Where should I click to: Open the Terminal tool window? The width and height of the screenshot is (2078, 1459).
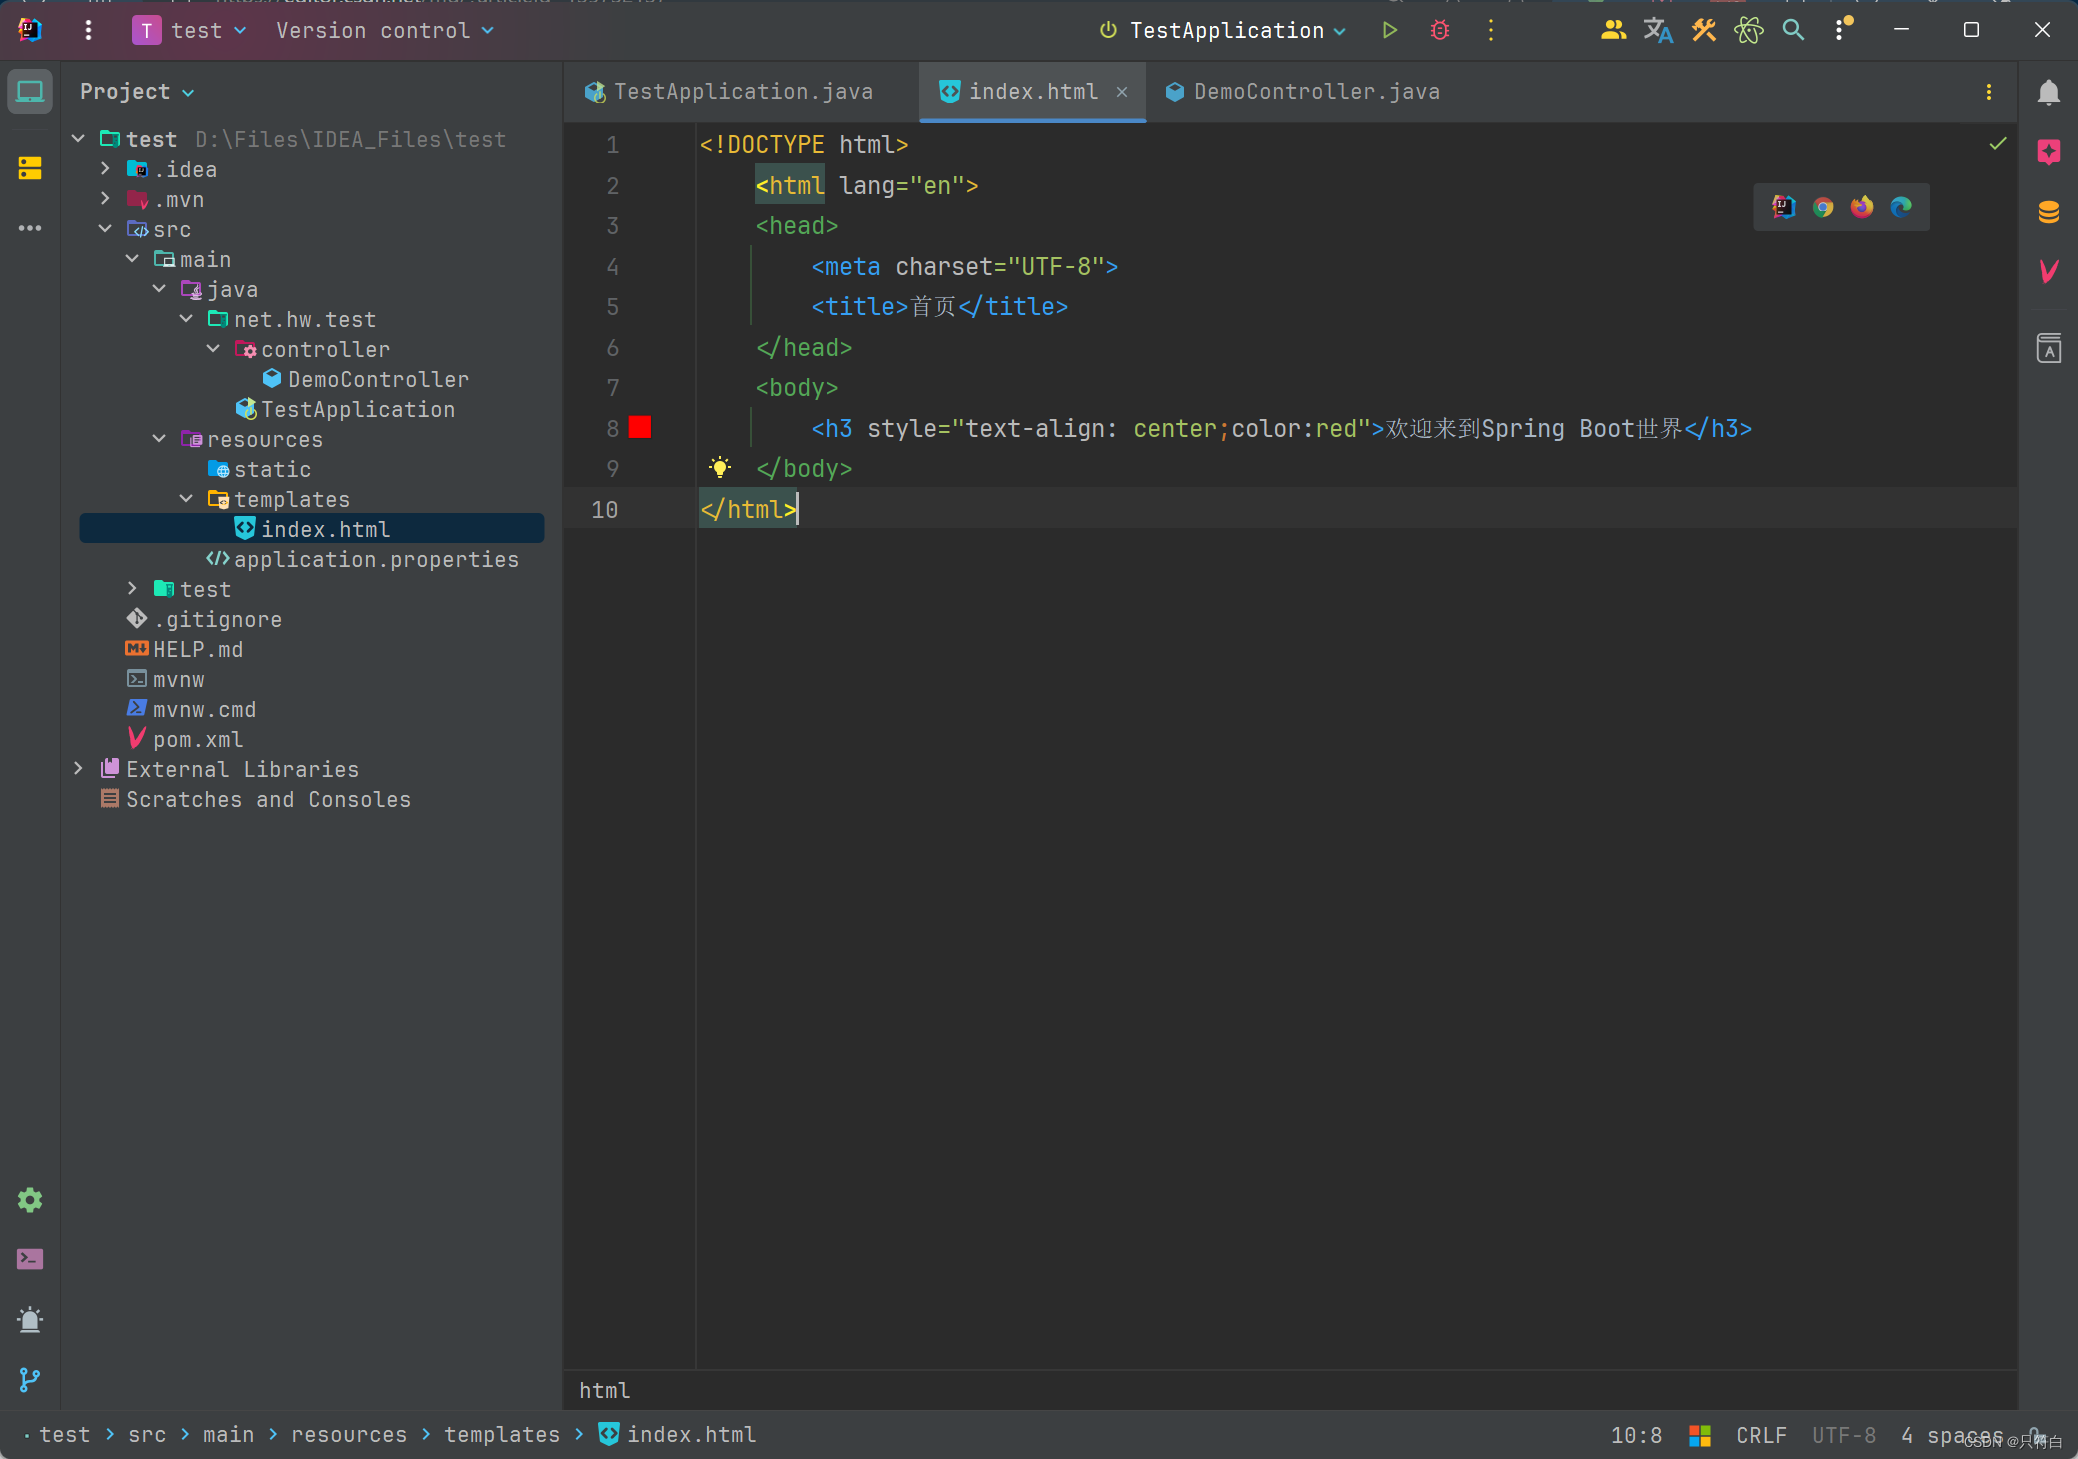point(30,1259)
